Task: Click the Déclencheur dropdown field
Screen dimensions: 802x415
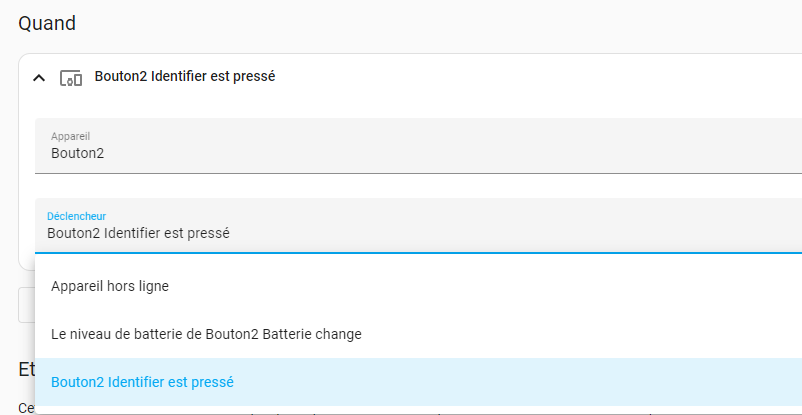Action: pos(400,226)
